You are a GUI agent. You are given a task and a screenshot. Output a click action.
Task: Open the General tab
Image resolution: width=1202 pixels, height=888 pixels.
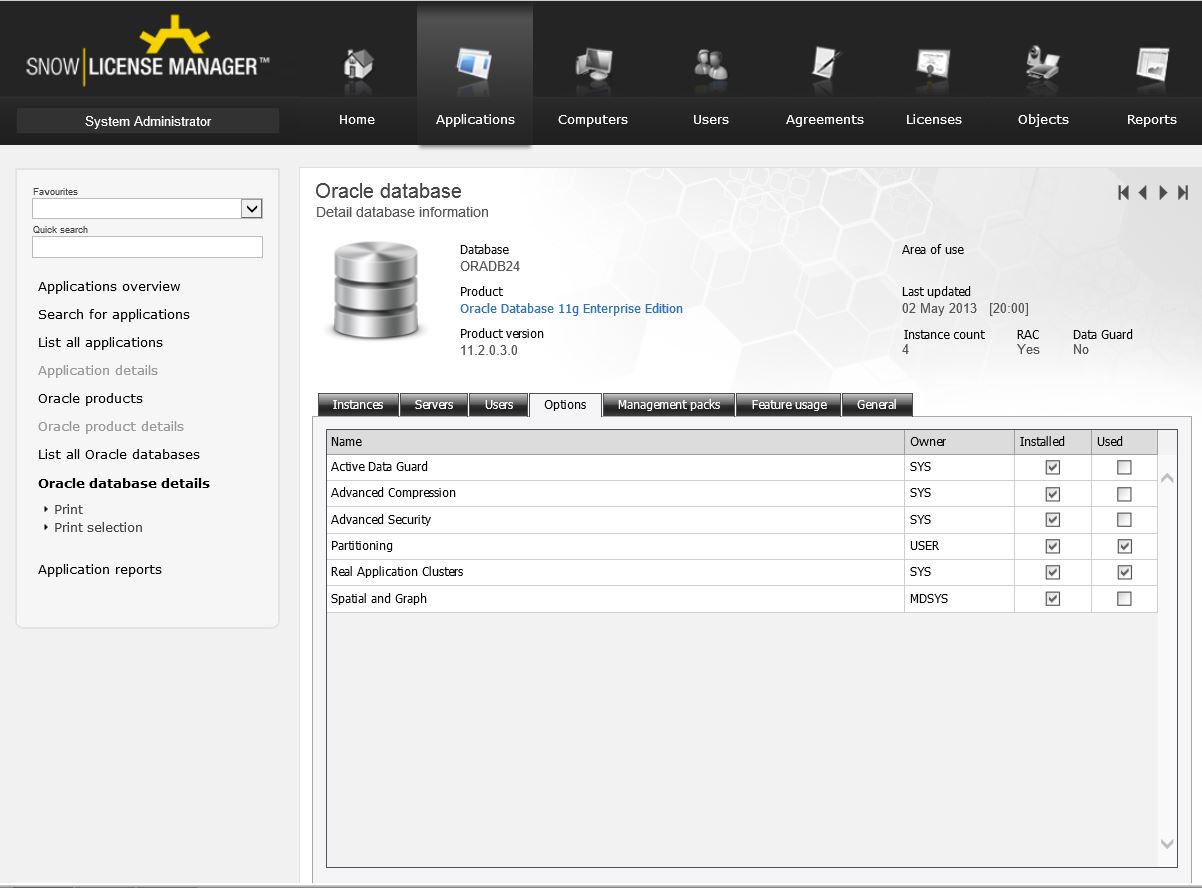(877, 405)
